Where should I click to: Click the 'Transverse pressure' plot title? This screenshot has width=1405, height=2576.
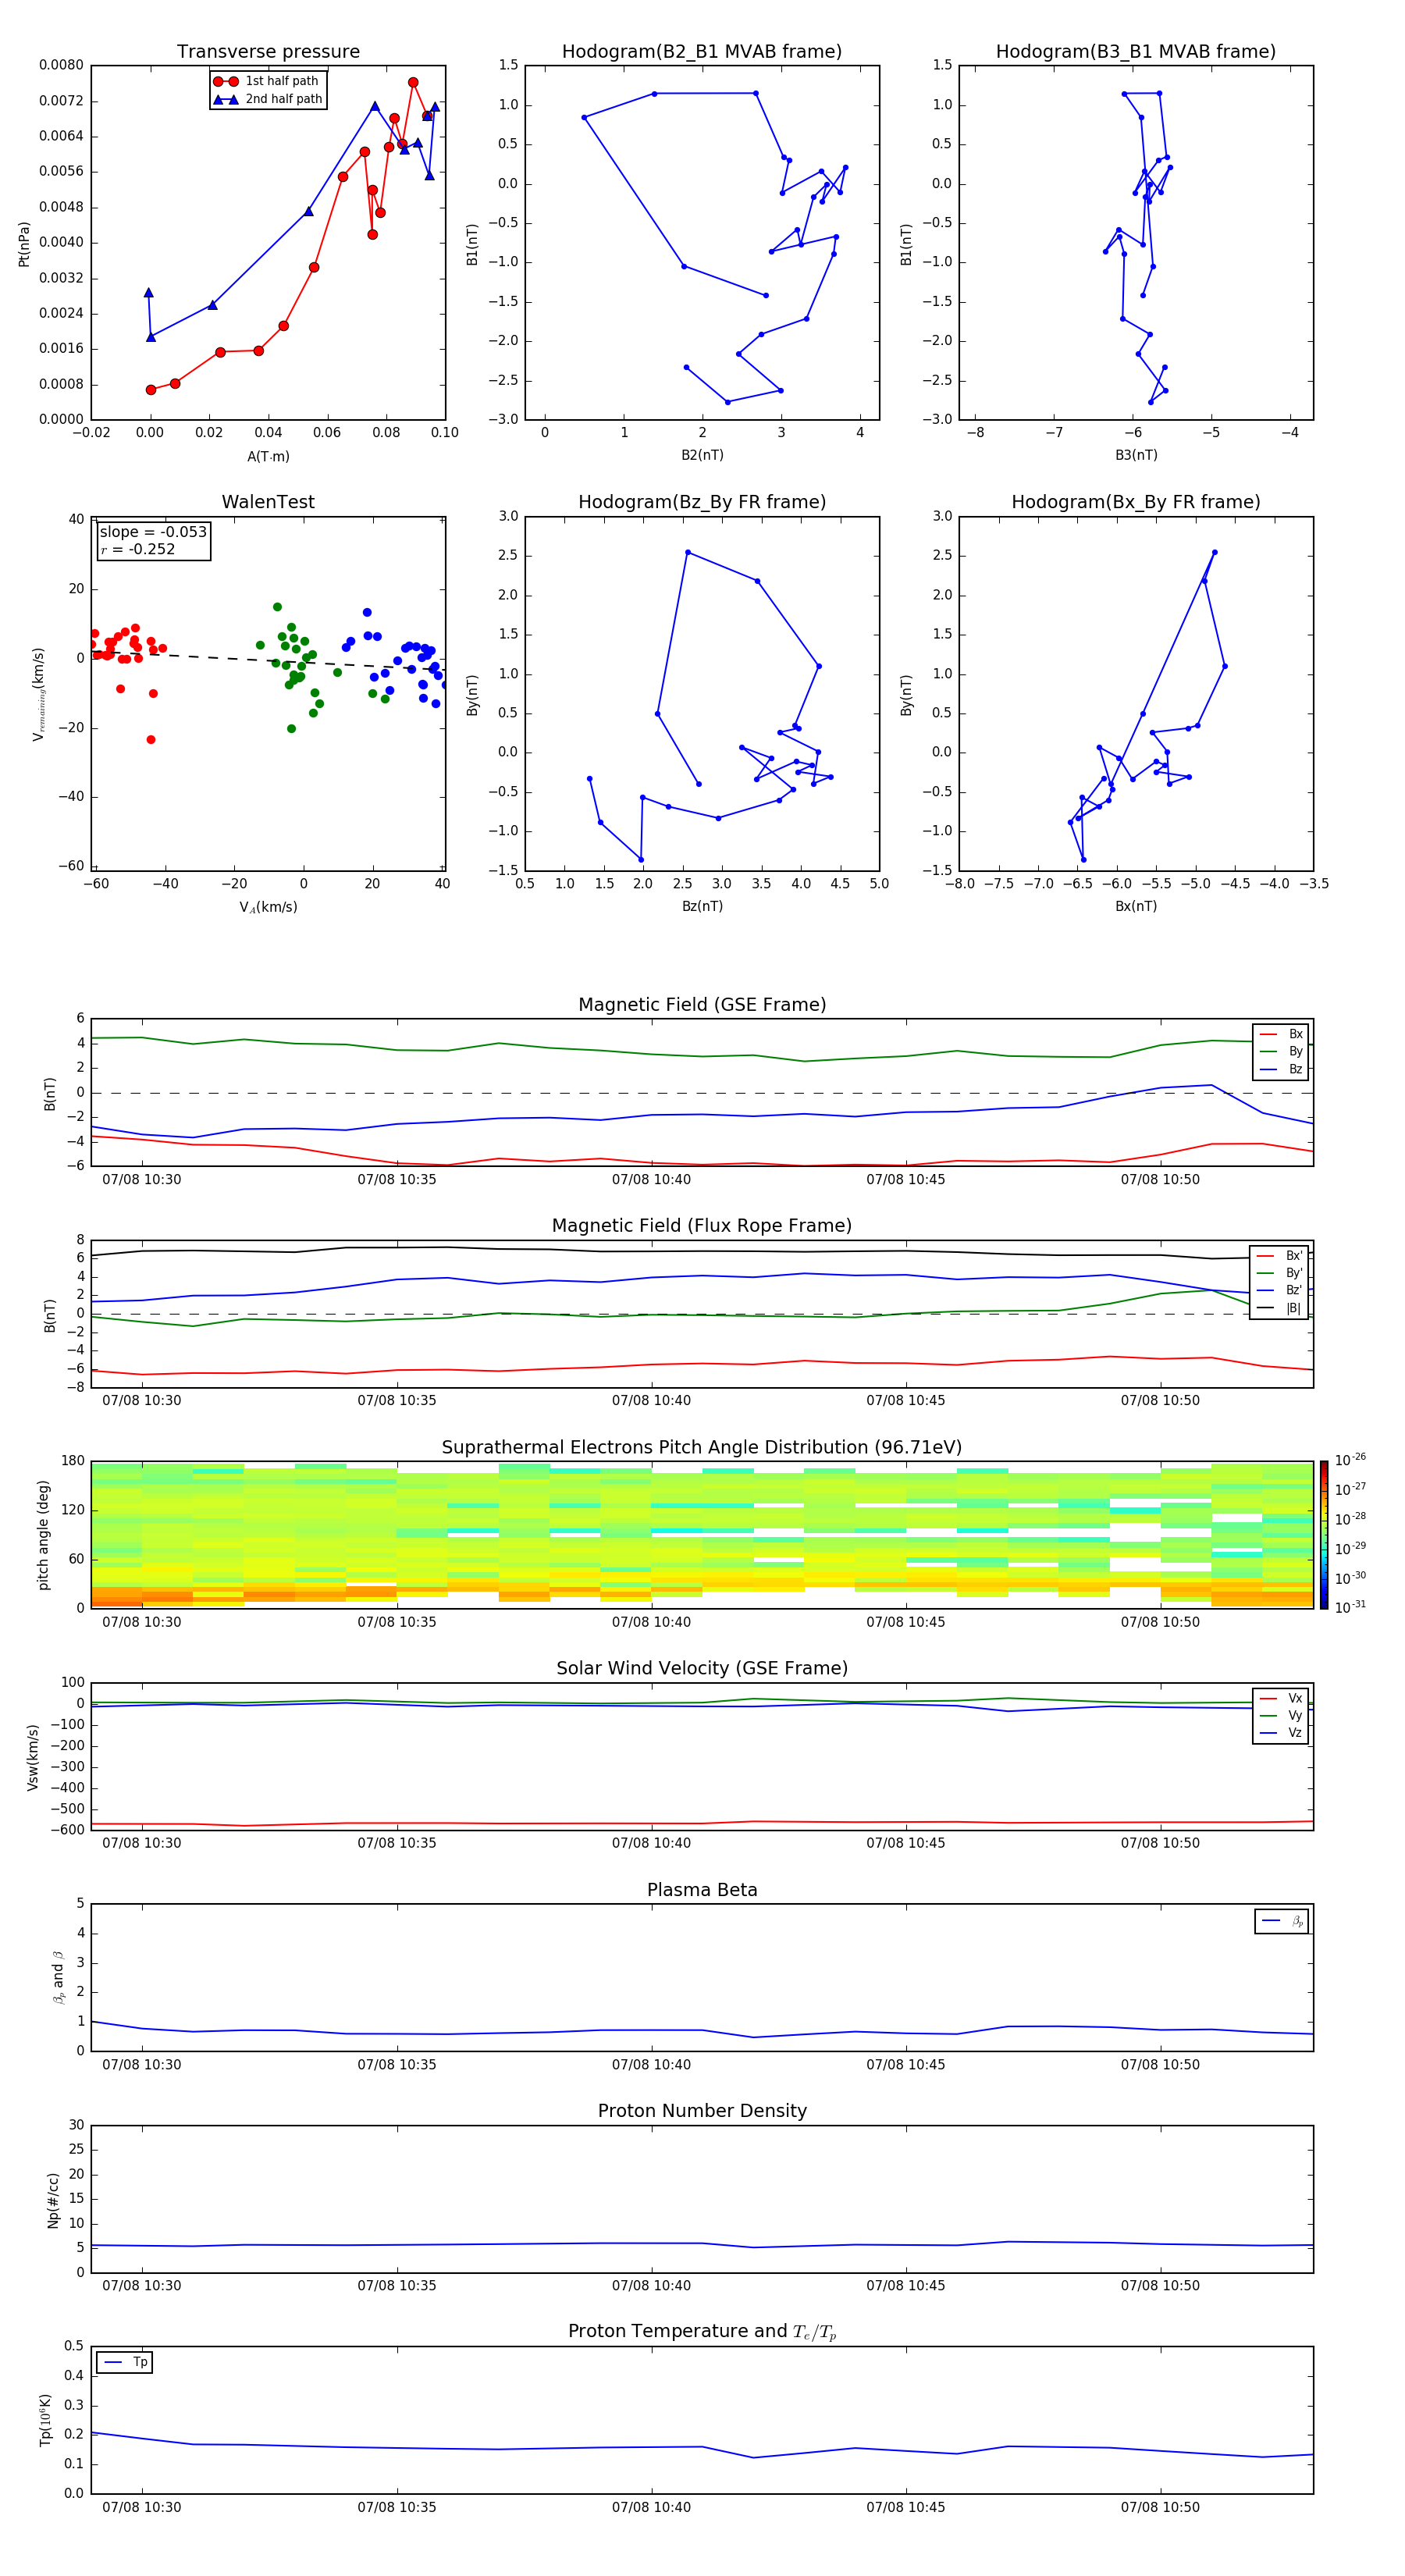click(268, 52)
